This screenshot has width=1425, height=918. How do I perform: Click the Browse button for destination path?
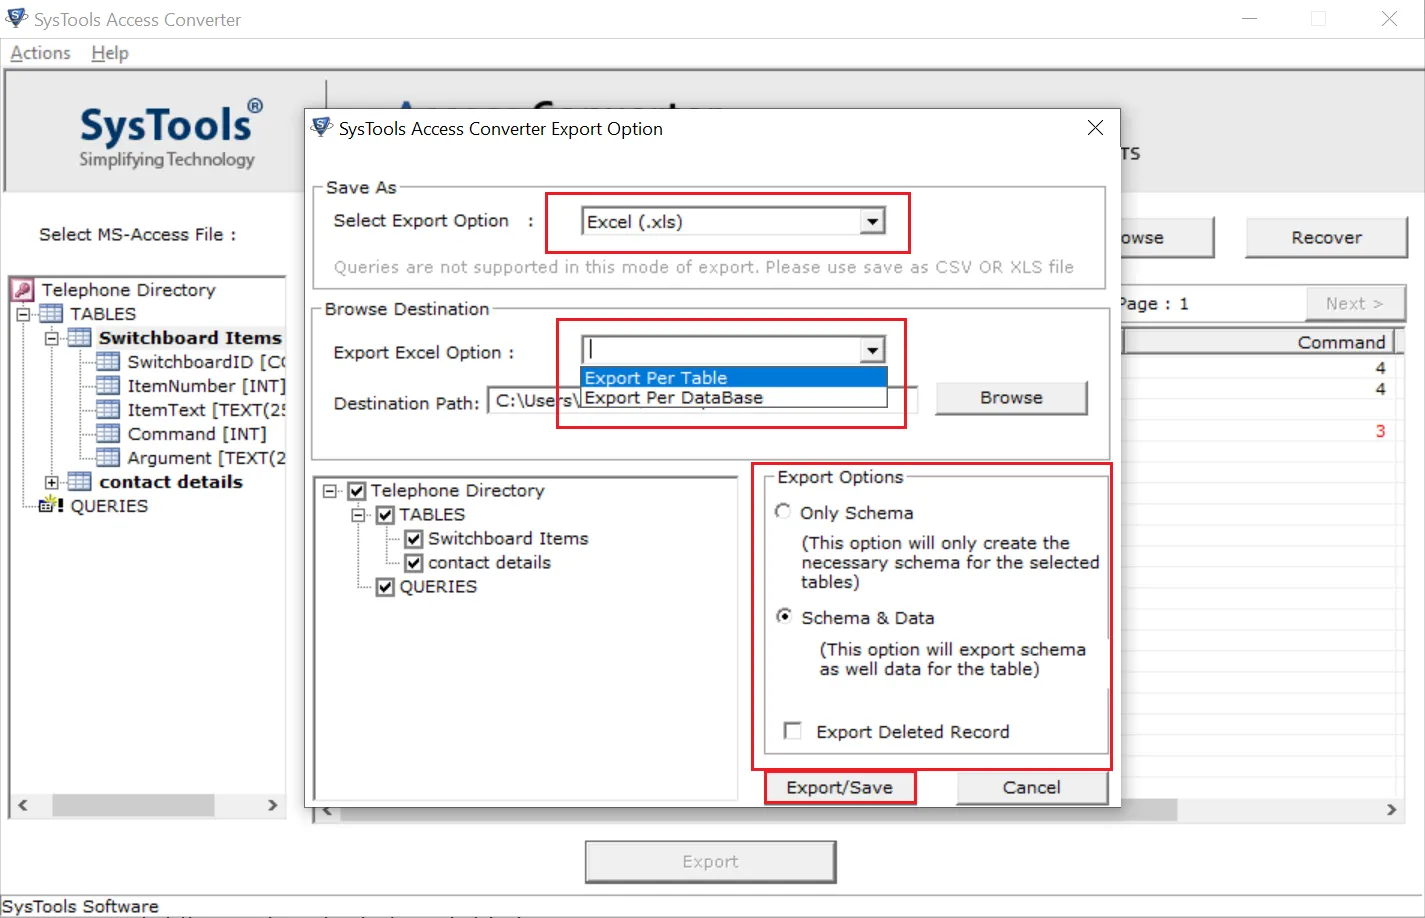pyautogui.click(x=1011, y=397)
